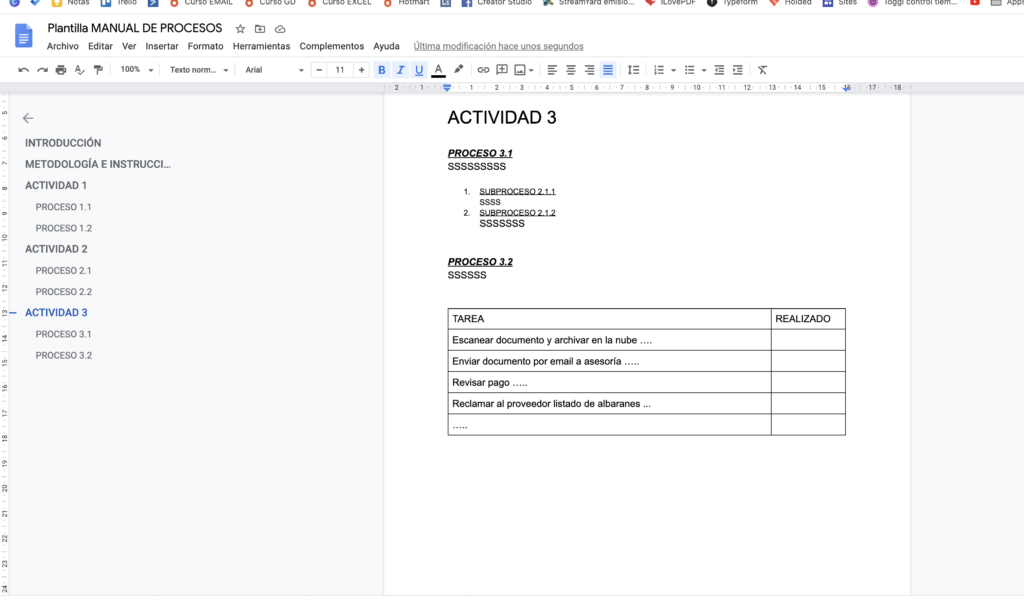Open Última modificación version history link
Viewport: 1024px width, 600px height.
[498, 46]
